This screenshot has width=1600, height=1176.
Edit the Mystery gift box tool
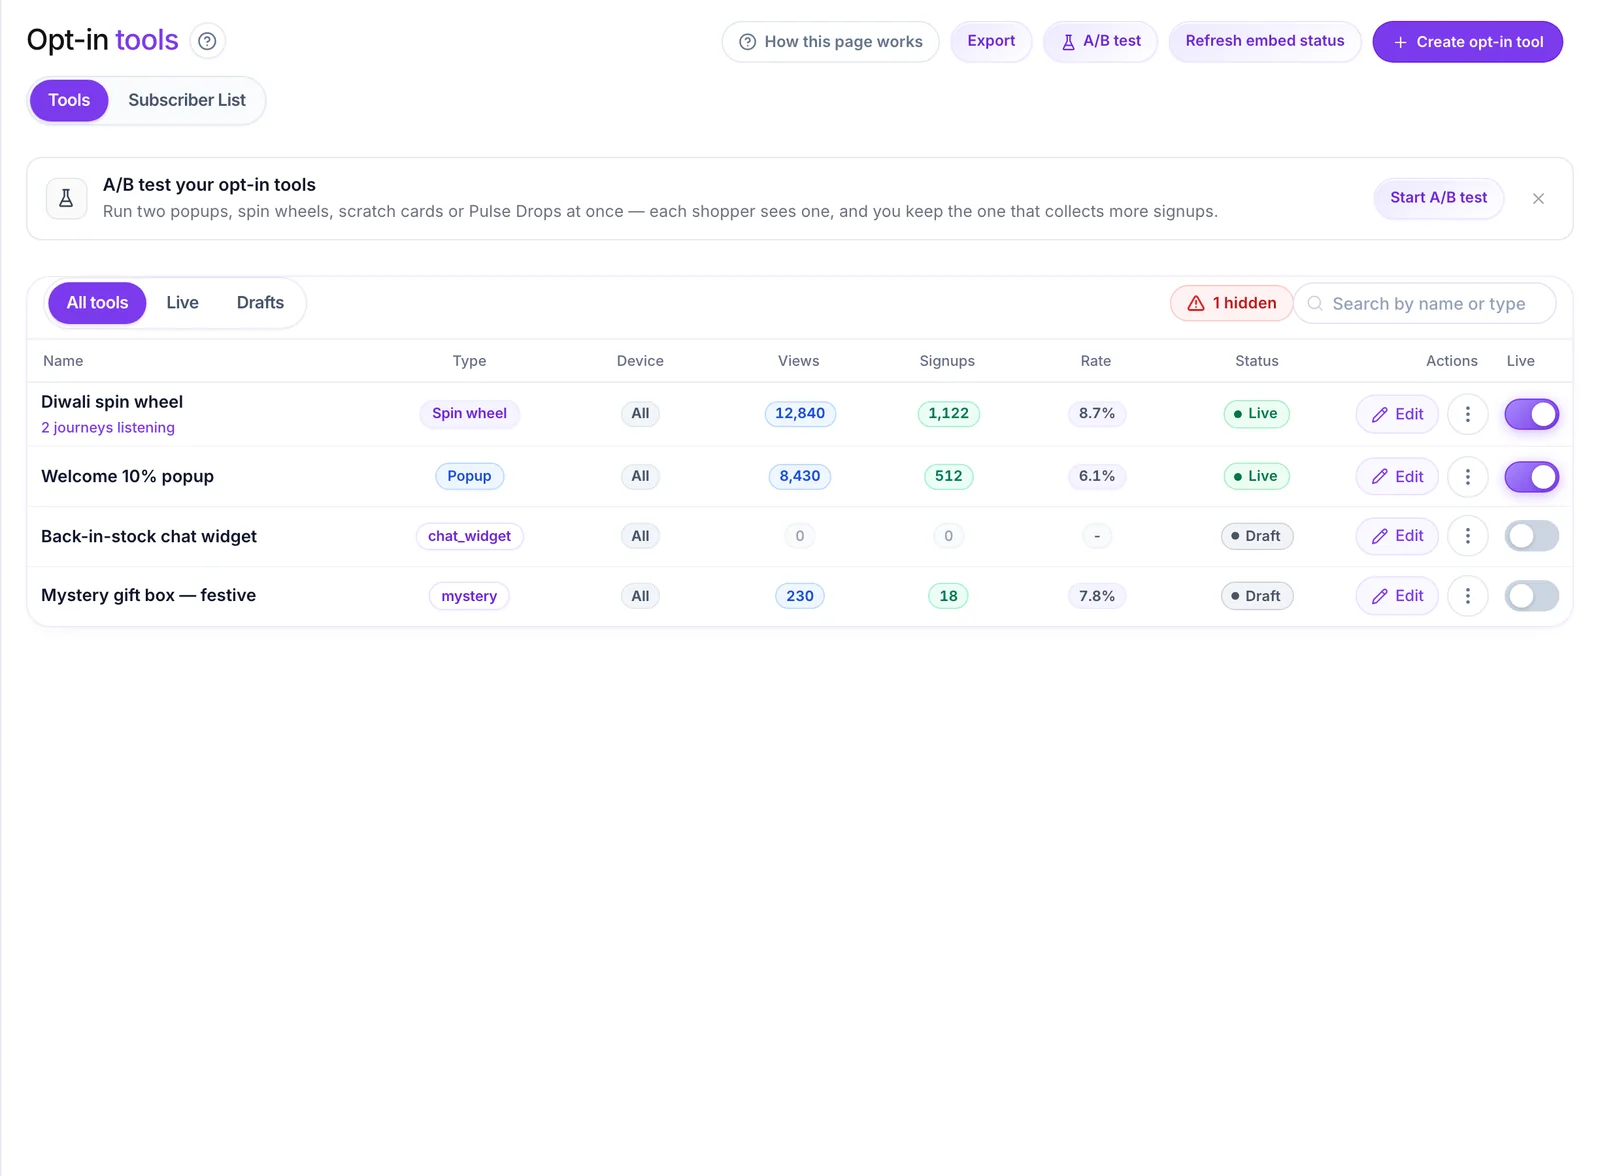click(x=1397, y=596)
